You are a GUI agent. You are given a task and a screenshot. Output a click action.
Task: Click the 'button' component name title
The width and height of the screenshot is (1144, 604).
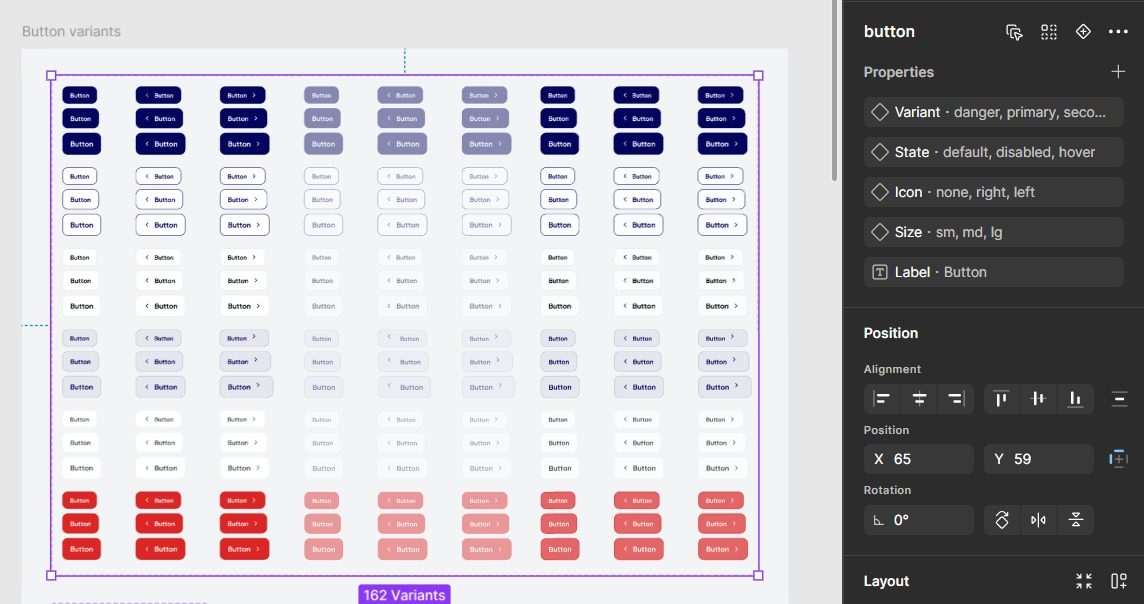coord(889,31)
